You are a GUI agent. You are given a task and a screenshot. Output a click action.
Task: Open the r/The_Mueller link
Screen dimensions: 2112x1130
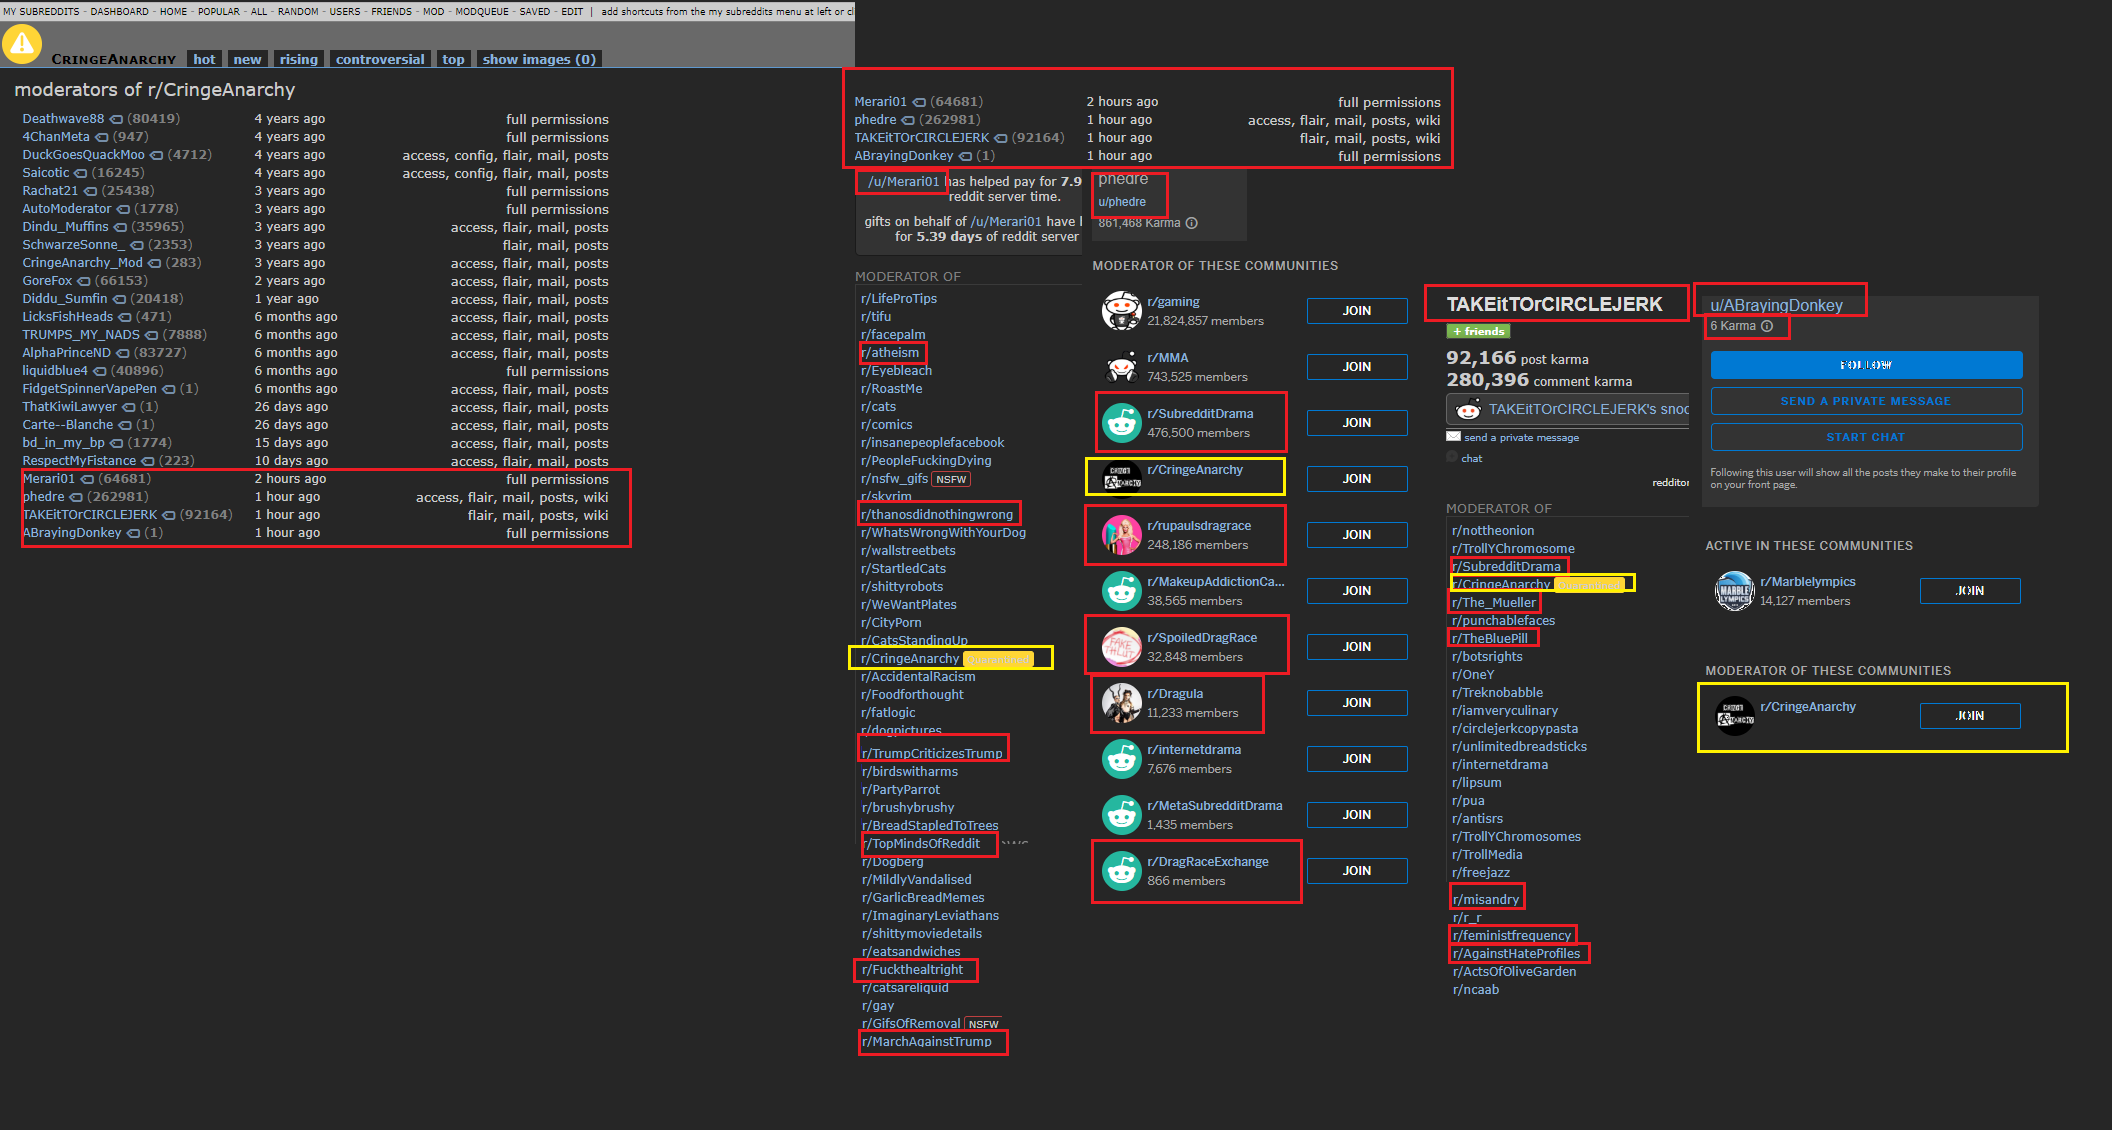pos(1494,603)
